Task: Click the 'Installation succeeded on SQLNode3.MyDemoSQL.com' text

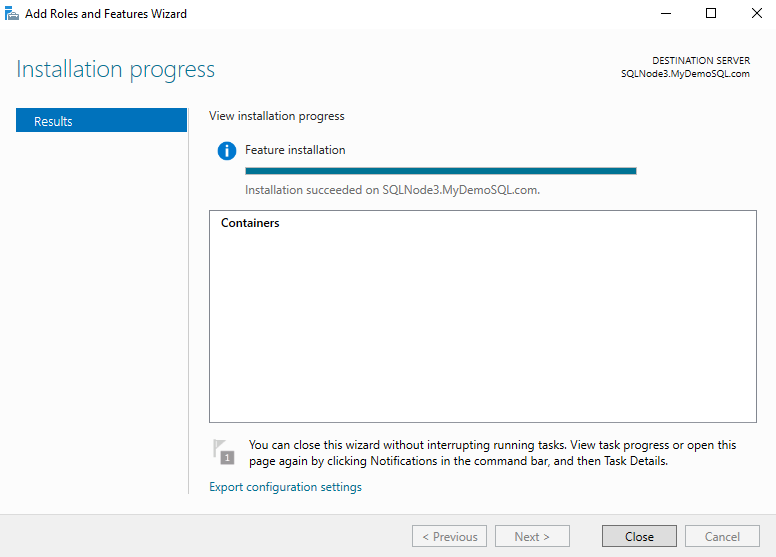Action: 392,190
